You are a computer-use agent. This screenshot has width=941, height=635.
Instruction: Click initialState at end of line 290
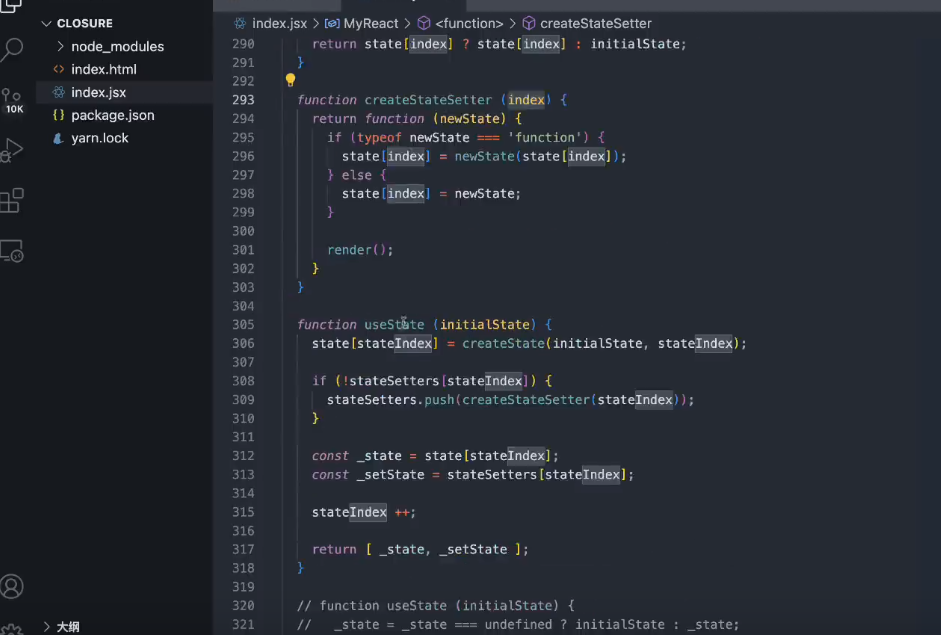tap(635, 44)
